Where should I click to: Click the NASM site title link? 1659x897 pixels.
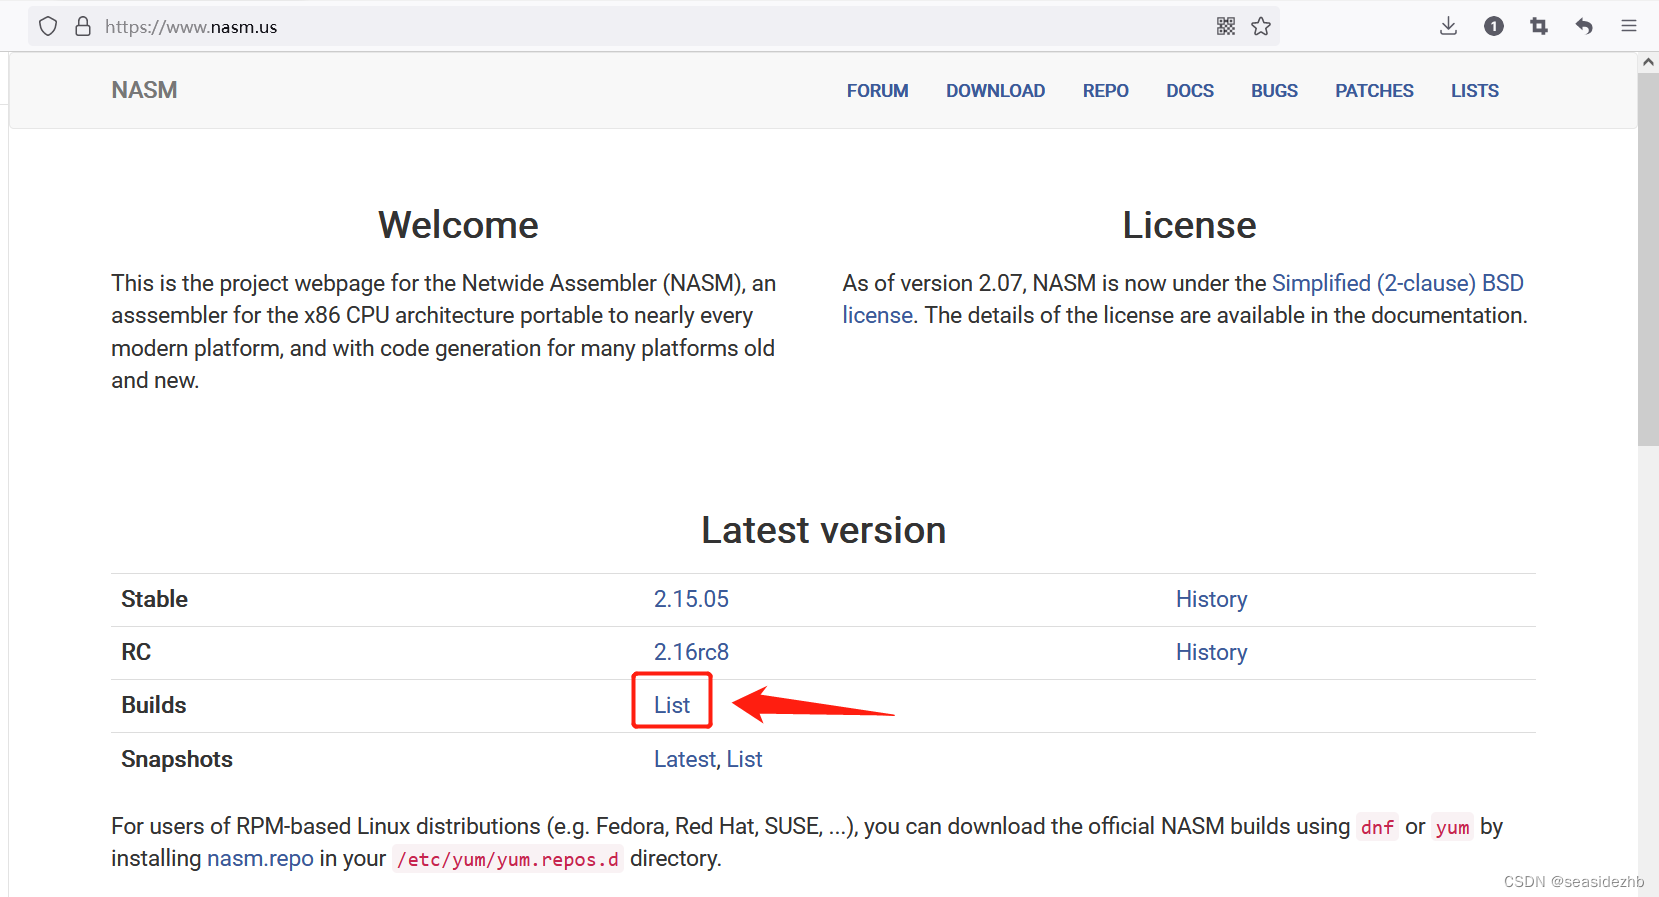[x=144, y=90]
